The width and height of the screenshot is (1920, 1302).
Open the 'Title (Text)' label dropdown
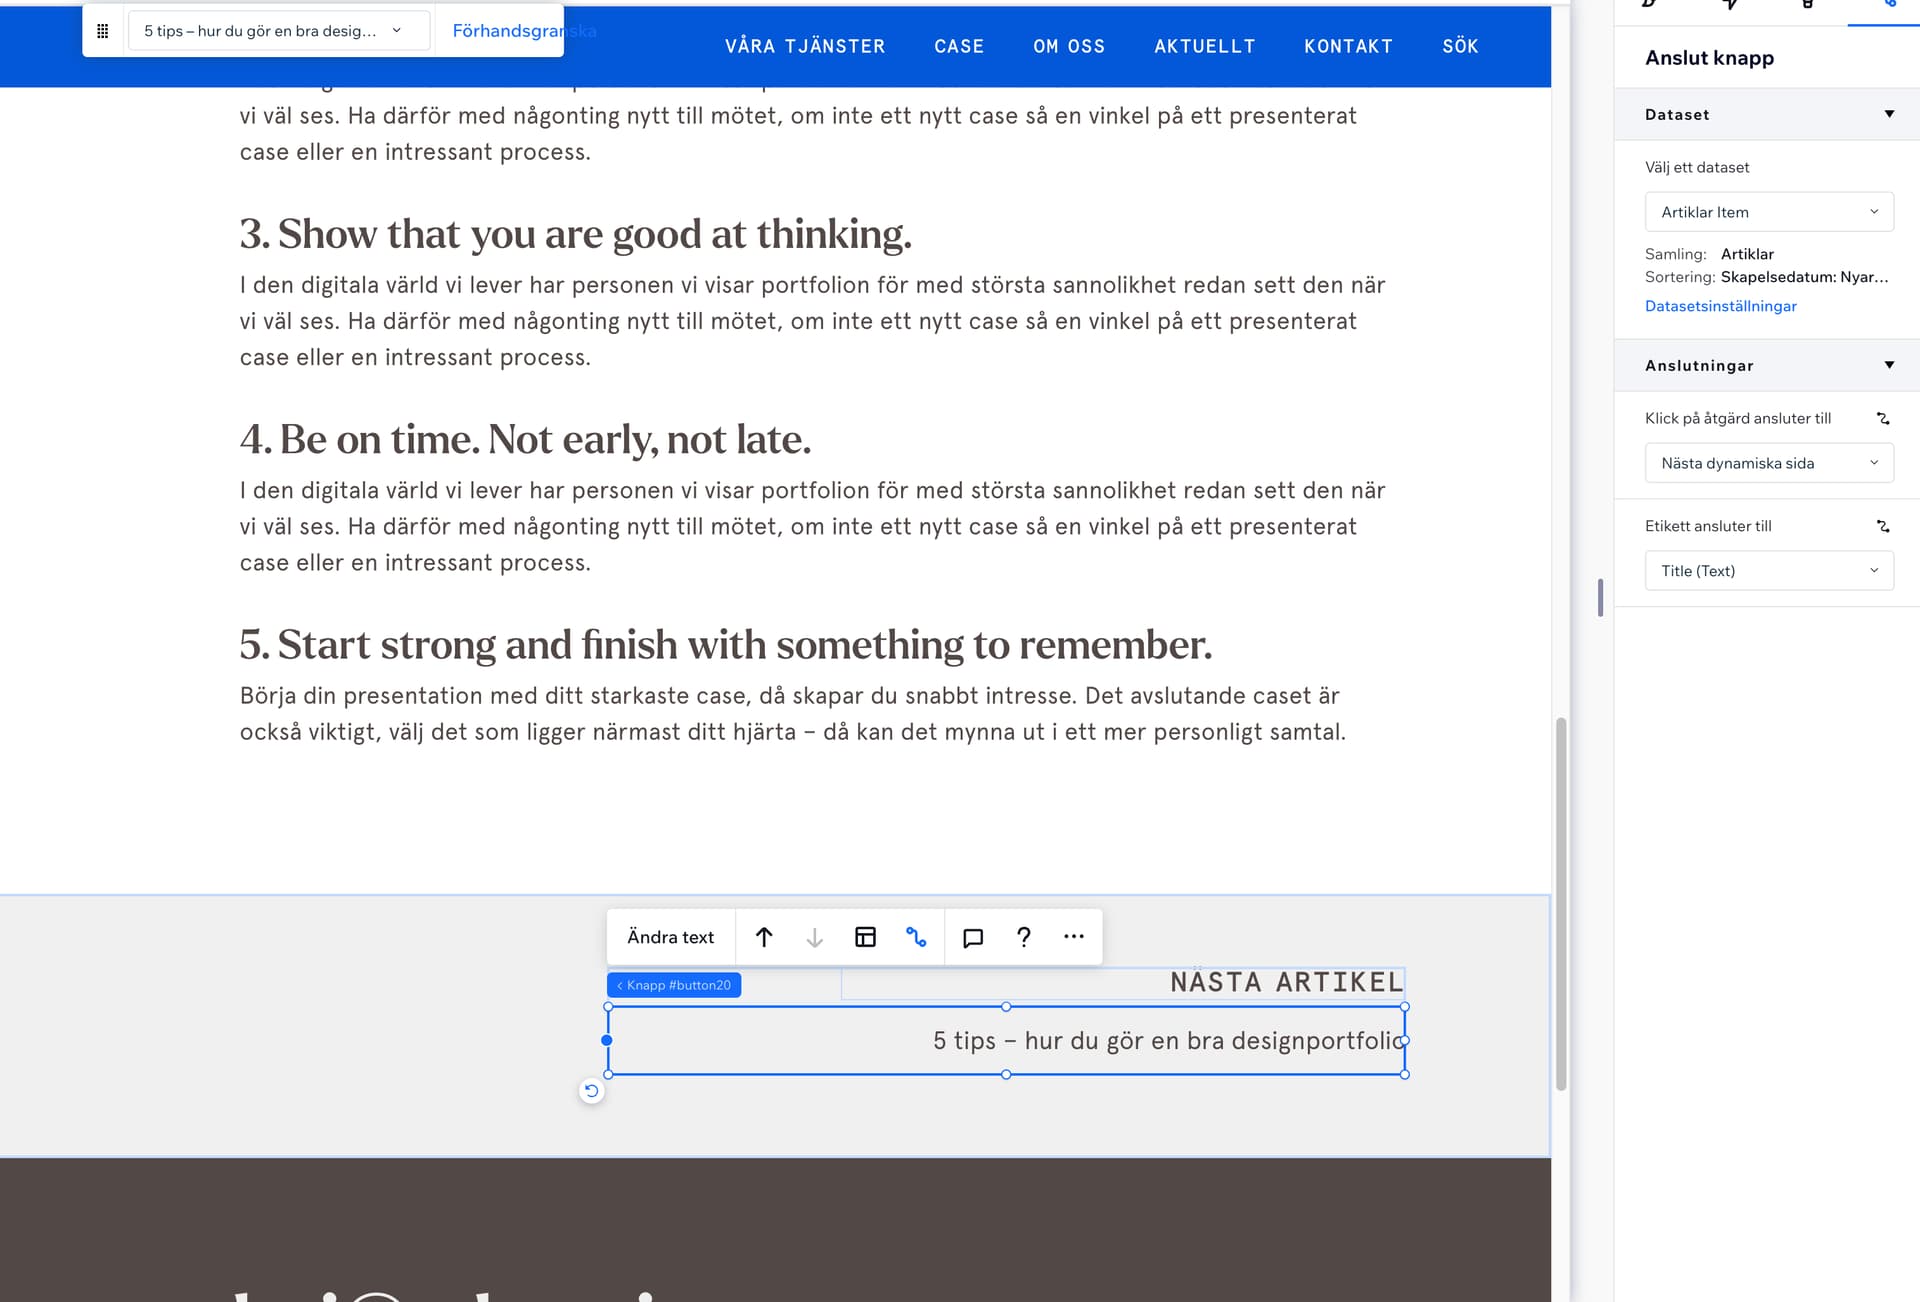tap(1768, 571)
